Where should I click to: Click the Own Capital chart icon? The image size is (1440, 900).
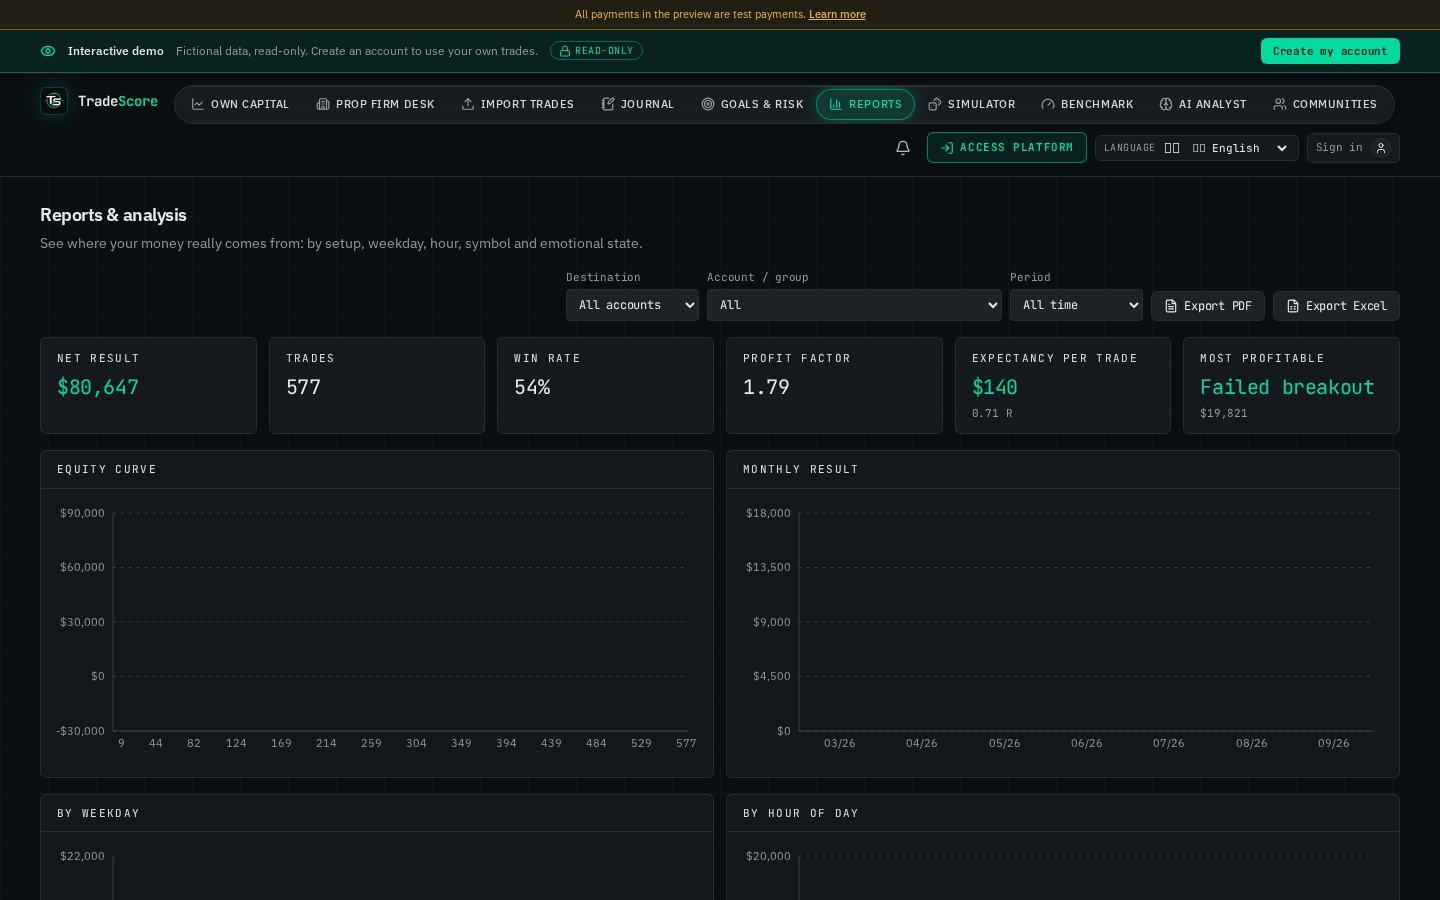(198, 104)
